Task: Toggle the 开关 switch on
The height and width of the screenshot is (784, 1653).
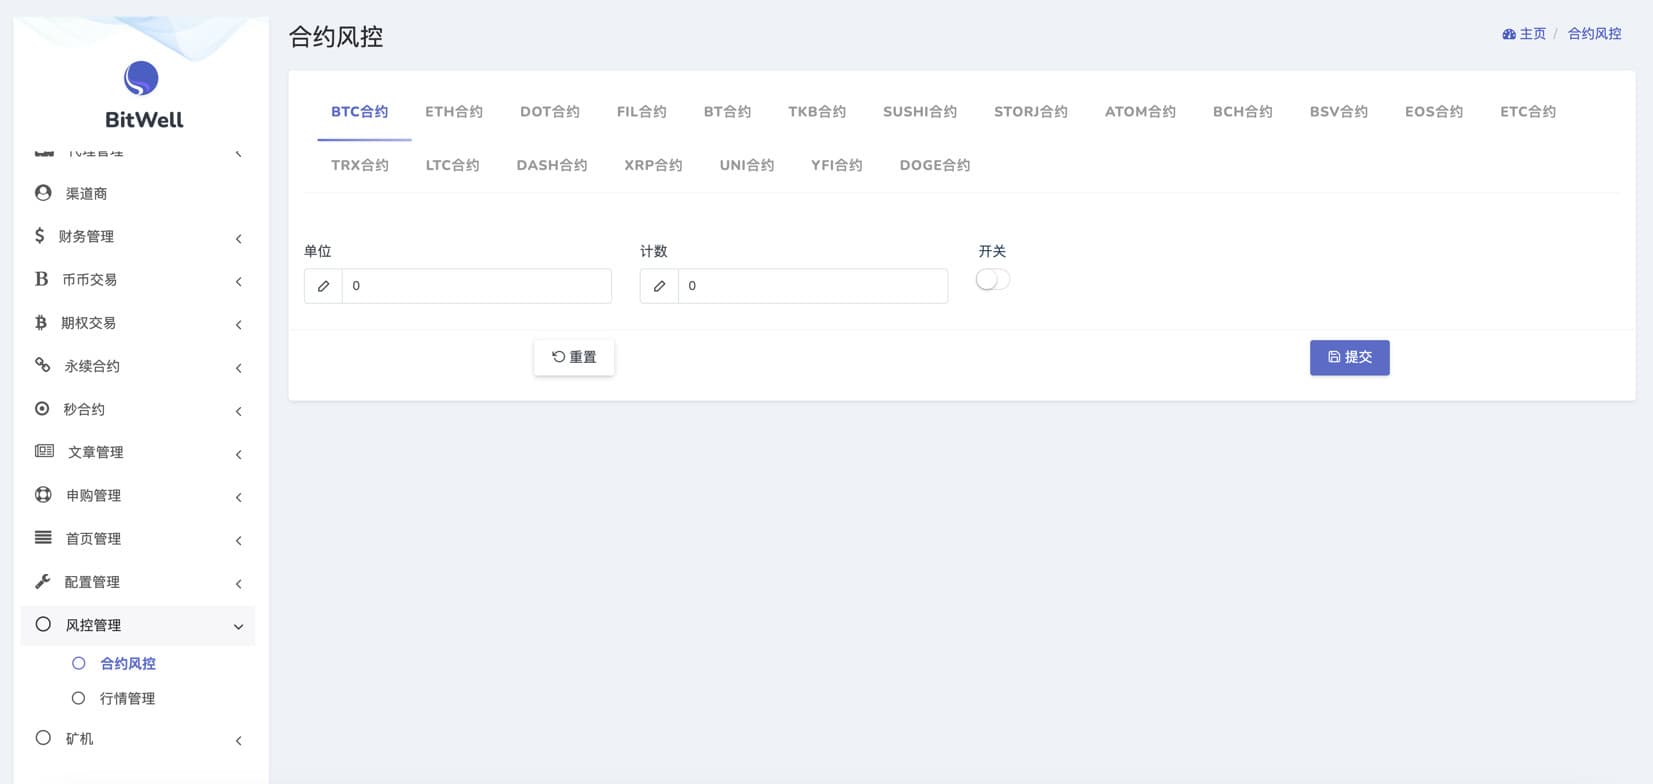Action: tap(992, 280)
